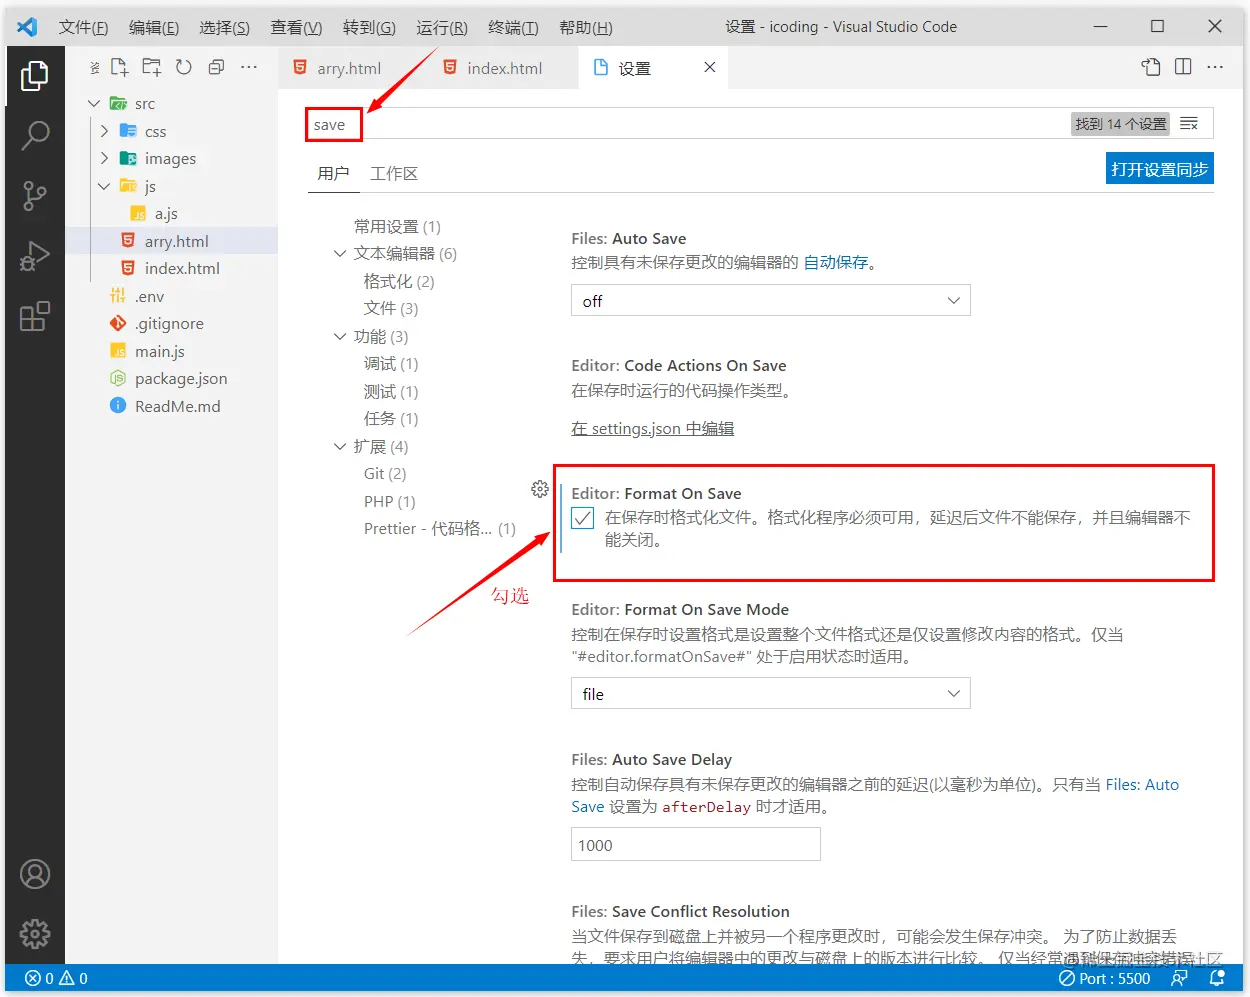Open the Source Control view
Viewport: 1250px width, 997px height.
pos(35,196)
